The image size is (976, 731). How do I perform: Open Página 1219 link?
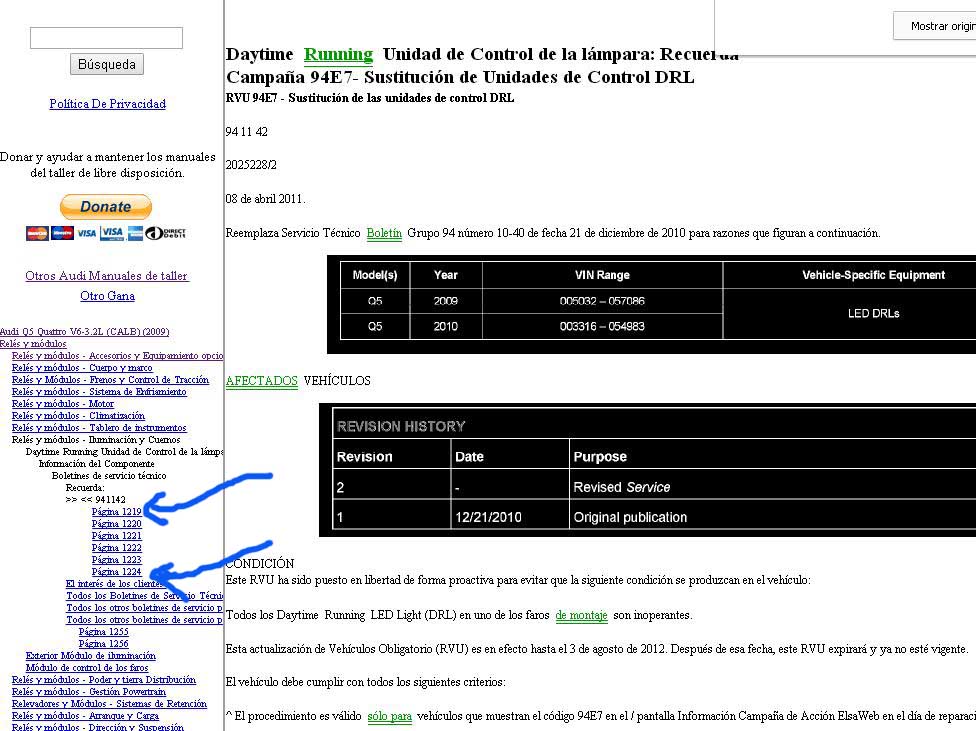pyautogui.click(x=116, y=512)
